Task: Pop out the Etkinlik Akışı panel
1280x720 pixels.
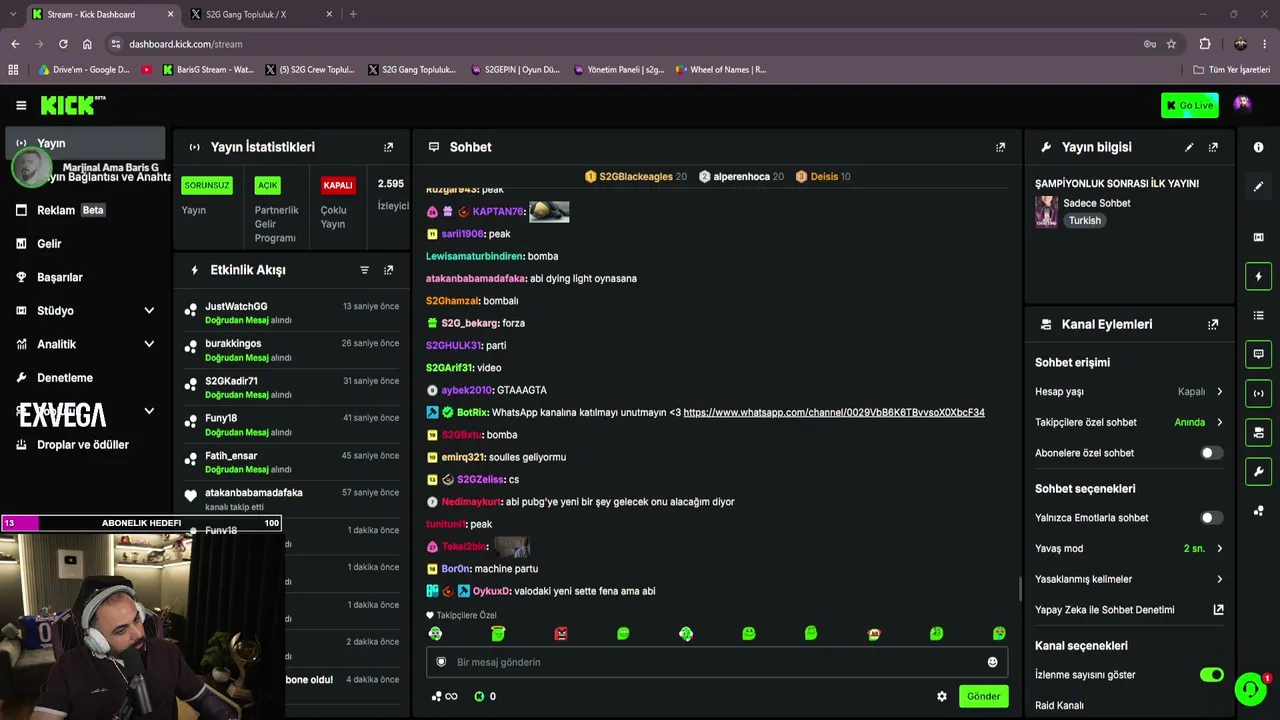Action: [389, 270]
